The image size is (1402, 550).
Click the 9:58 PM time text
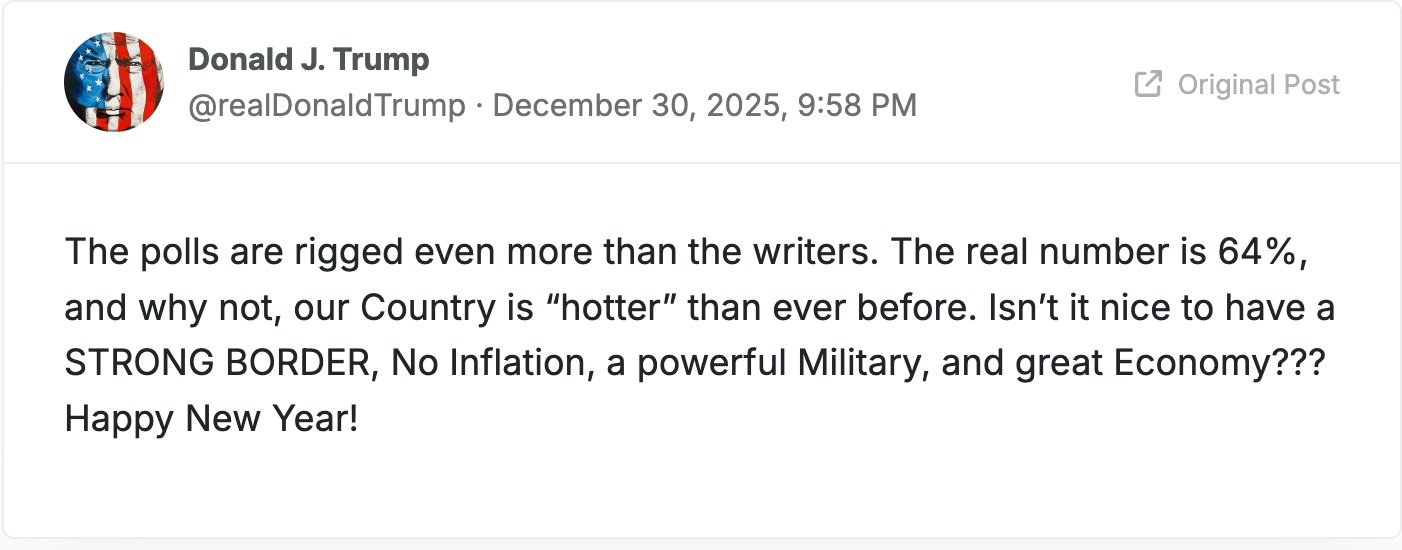[x=857, y=105]
